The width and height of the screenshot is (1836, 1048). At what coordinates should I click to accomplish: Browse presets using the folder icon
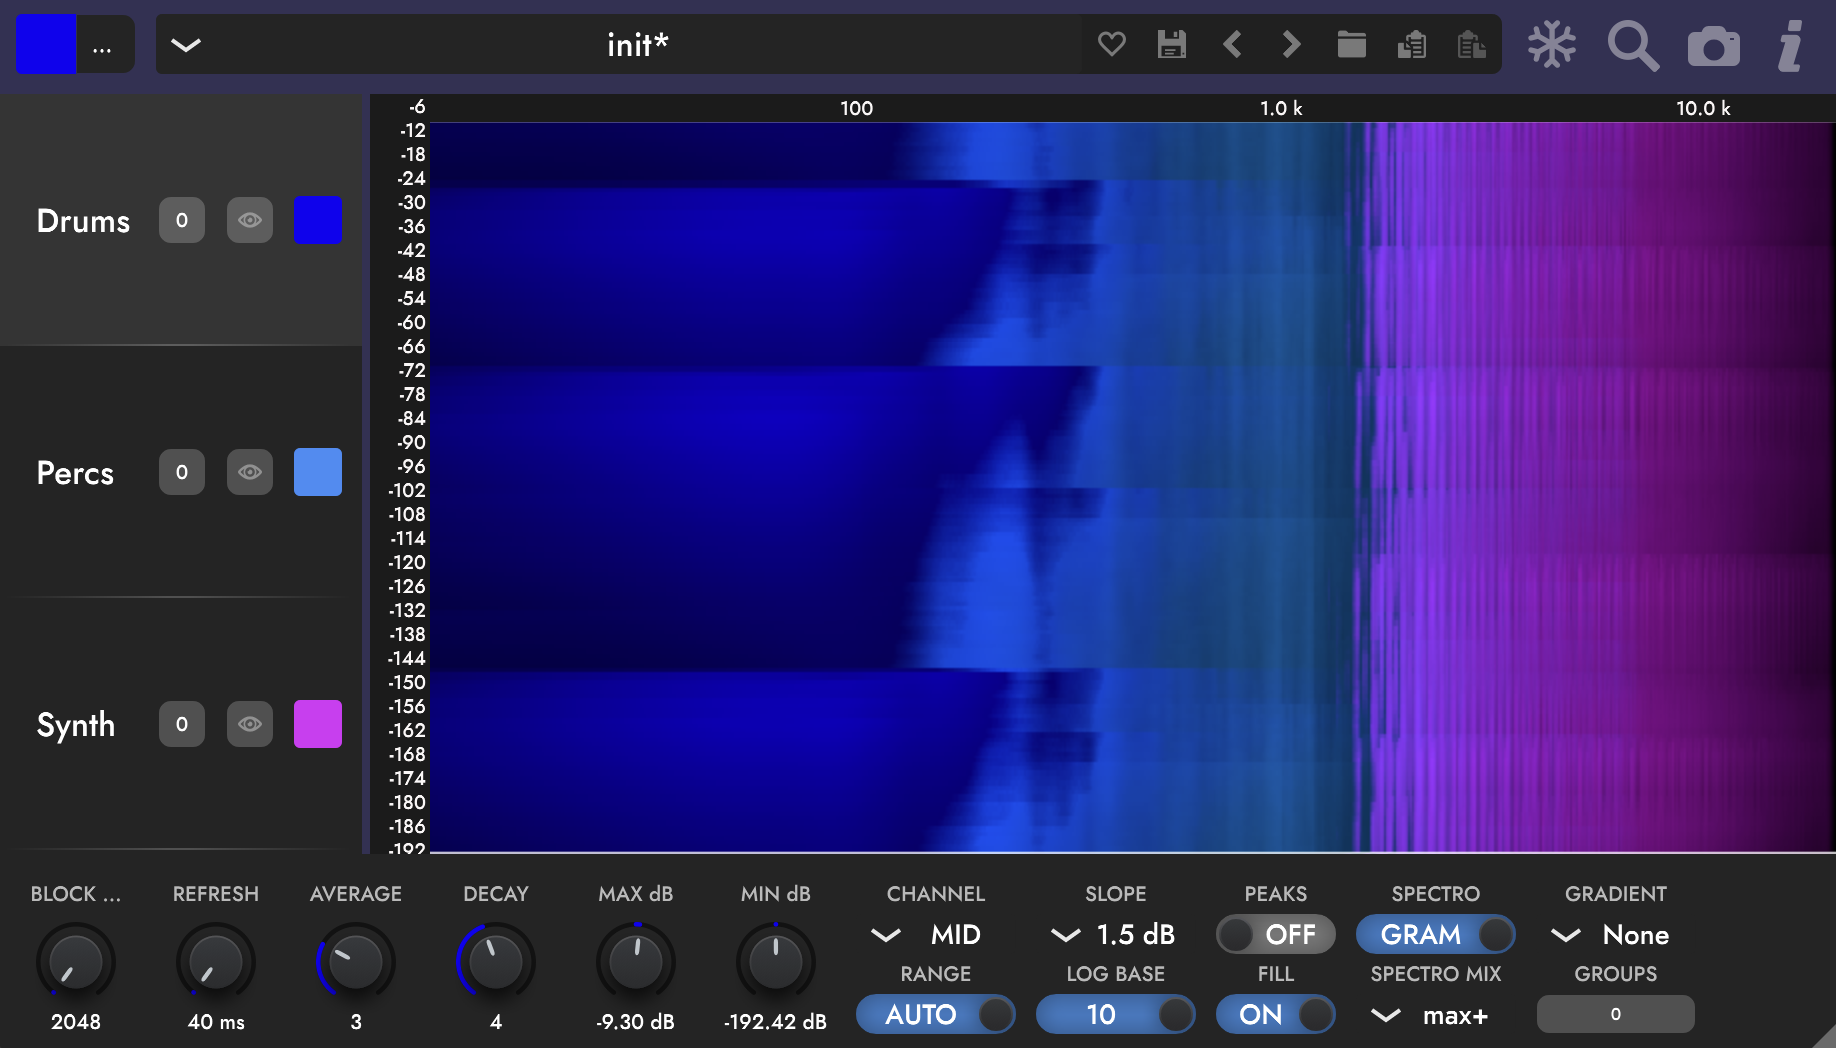(x=1351, y=44)
